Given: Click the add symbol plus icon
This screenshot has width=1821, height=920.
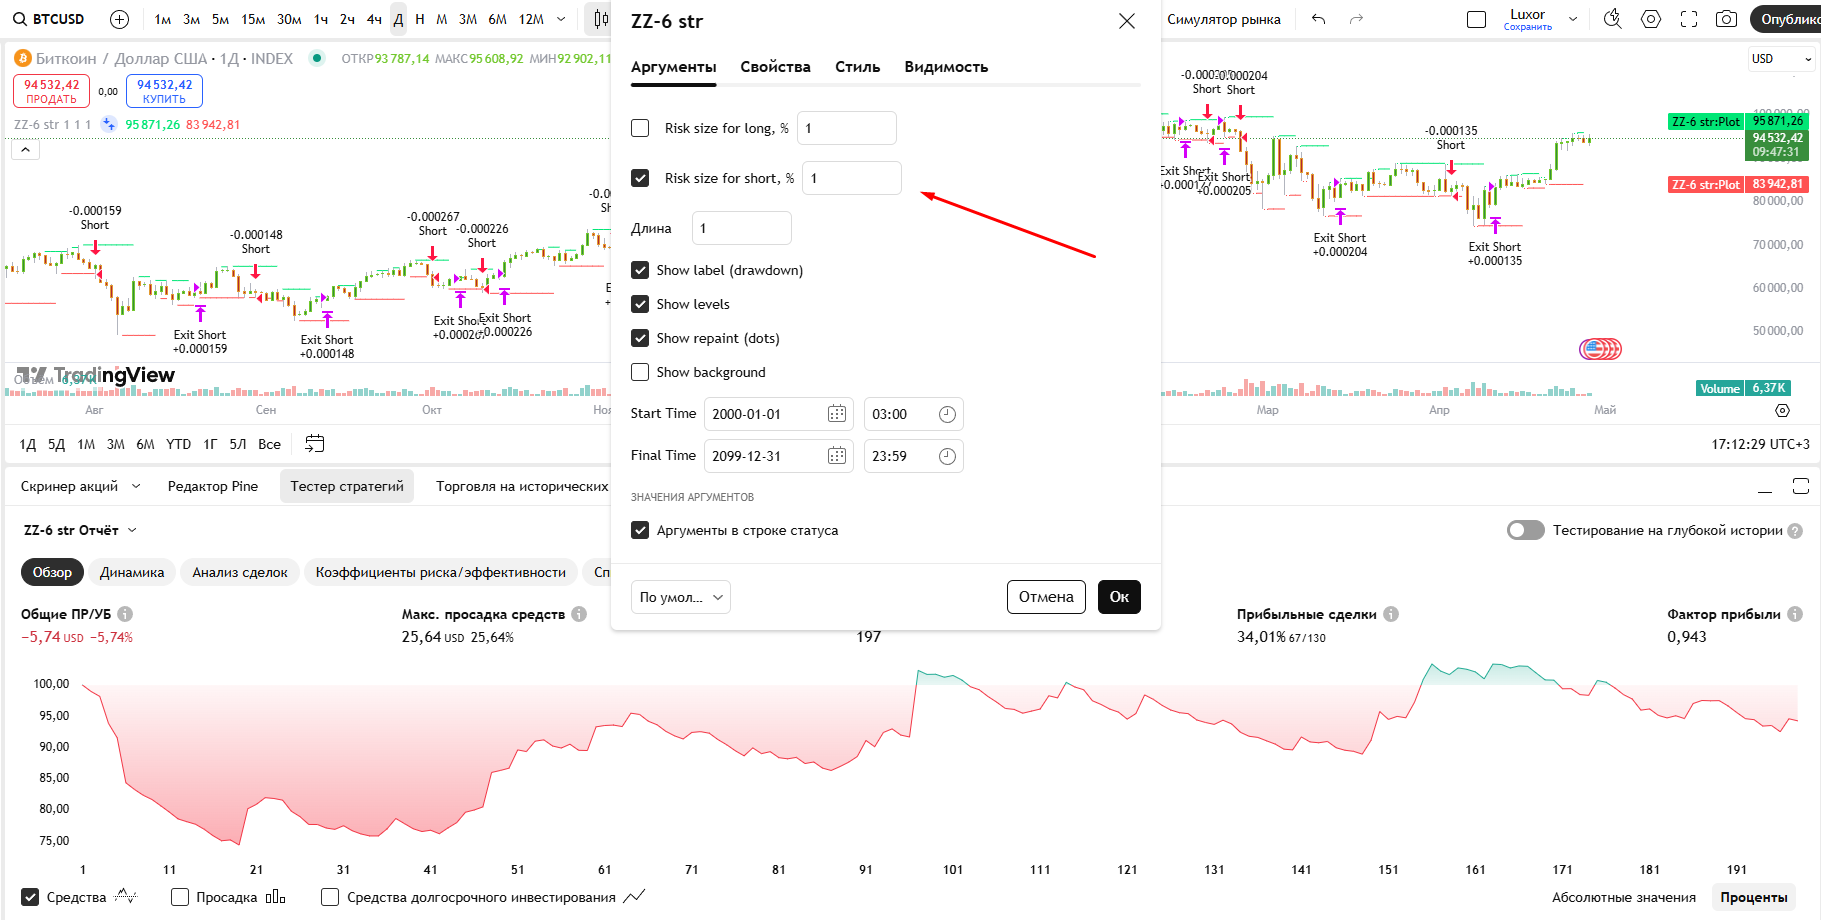Looking at the screenshot, I should (119, 19).
